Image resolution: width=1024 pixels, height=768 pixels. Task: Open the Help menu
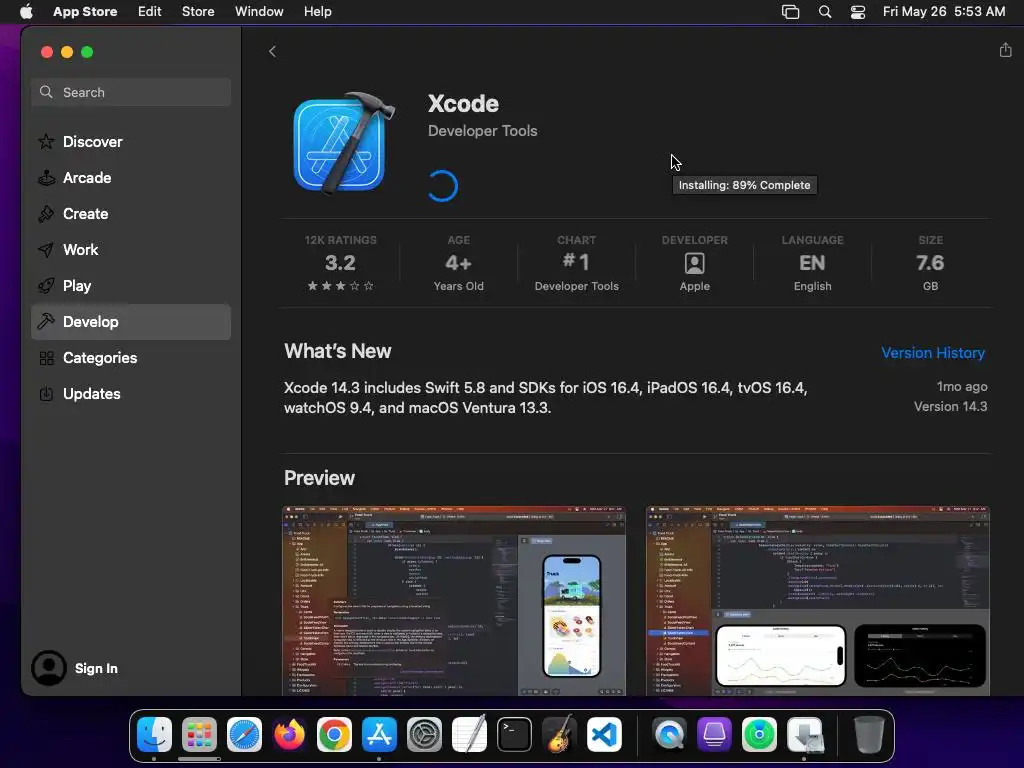coord(317,12)
